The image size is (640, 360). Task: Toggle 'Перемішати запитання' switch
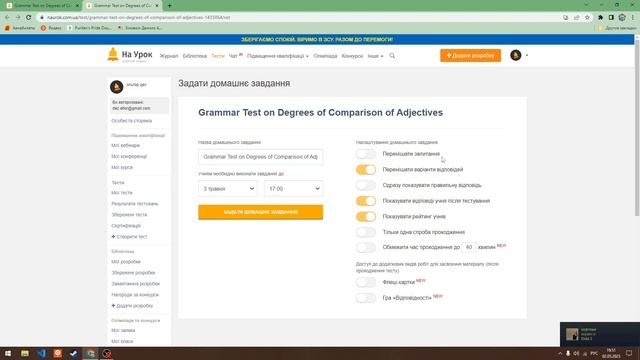[x=366, y=154]
